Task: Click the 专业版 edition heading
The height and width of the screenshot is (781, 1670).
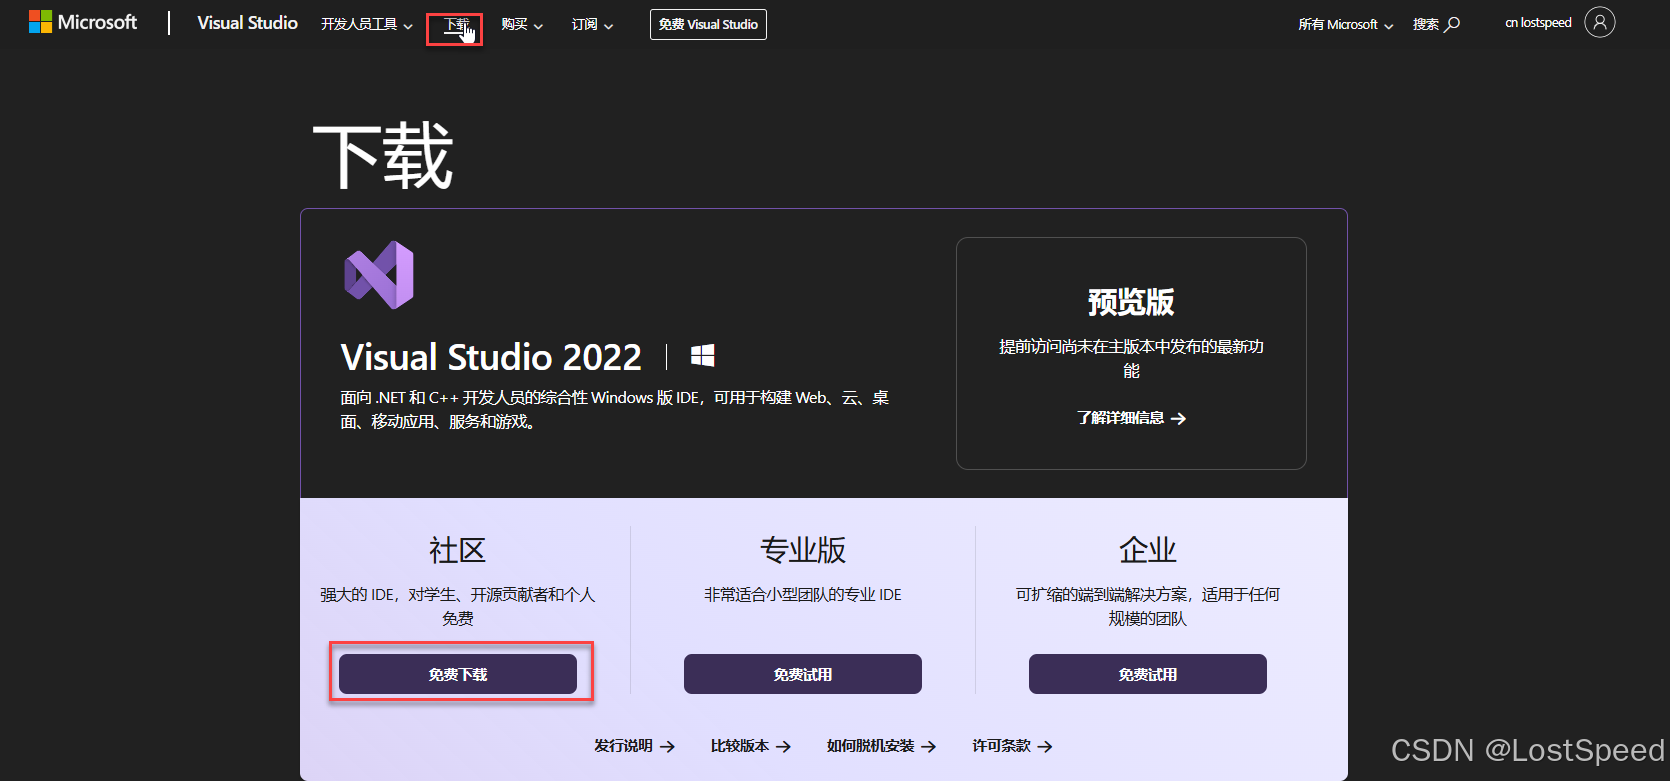Action: pos(803,550)
